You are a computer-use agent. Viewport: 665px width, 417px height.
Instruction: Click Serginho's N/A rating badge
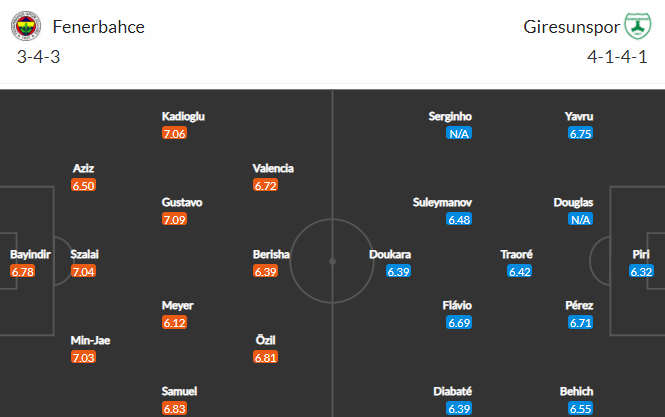pos(459,134)
